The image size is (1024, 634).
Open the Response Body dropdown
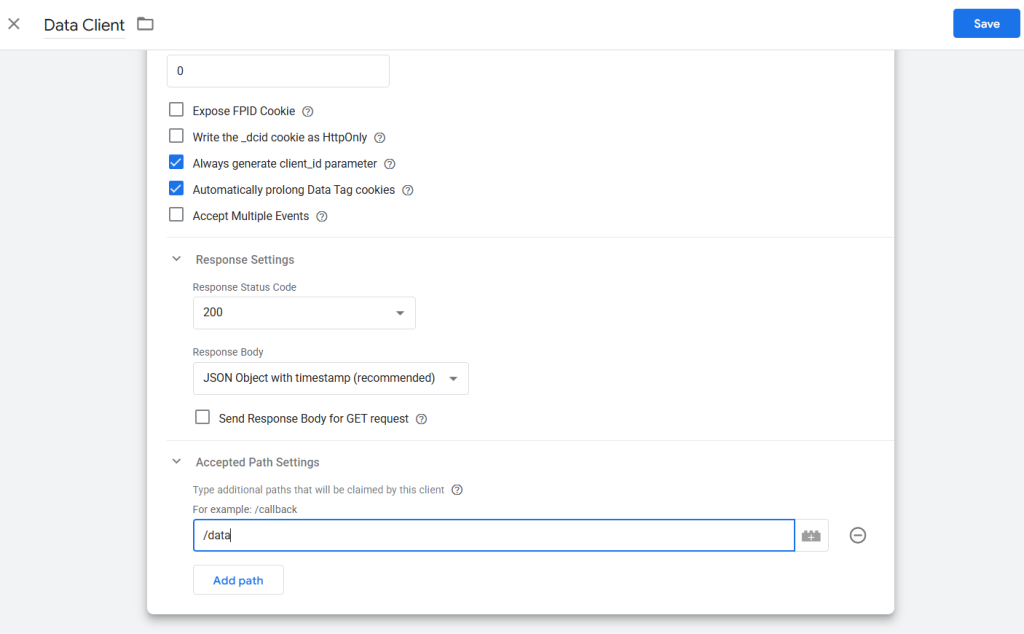coord(330,379)
